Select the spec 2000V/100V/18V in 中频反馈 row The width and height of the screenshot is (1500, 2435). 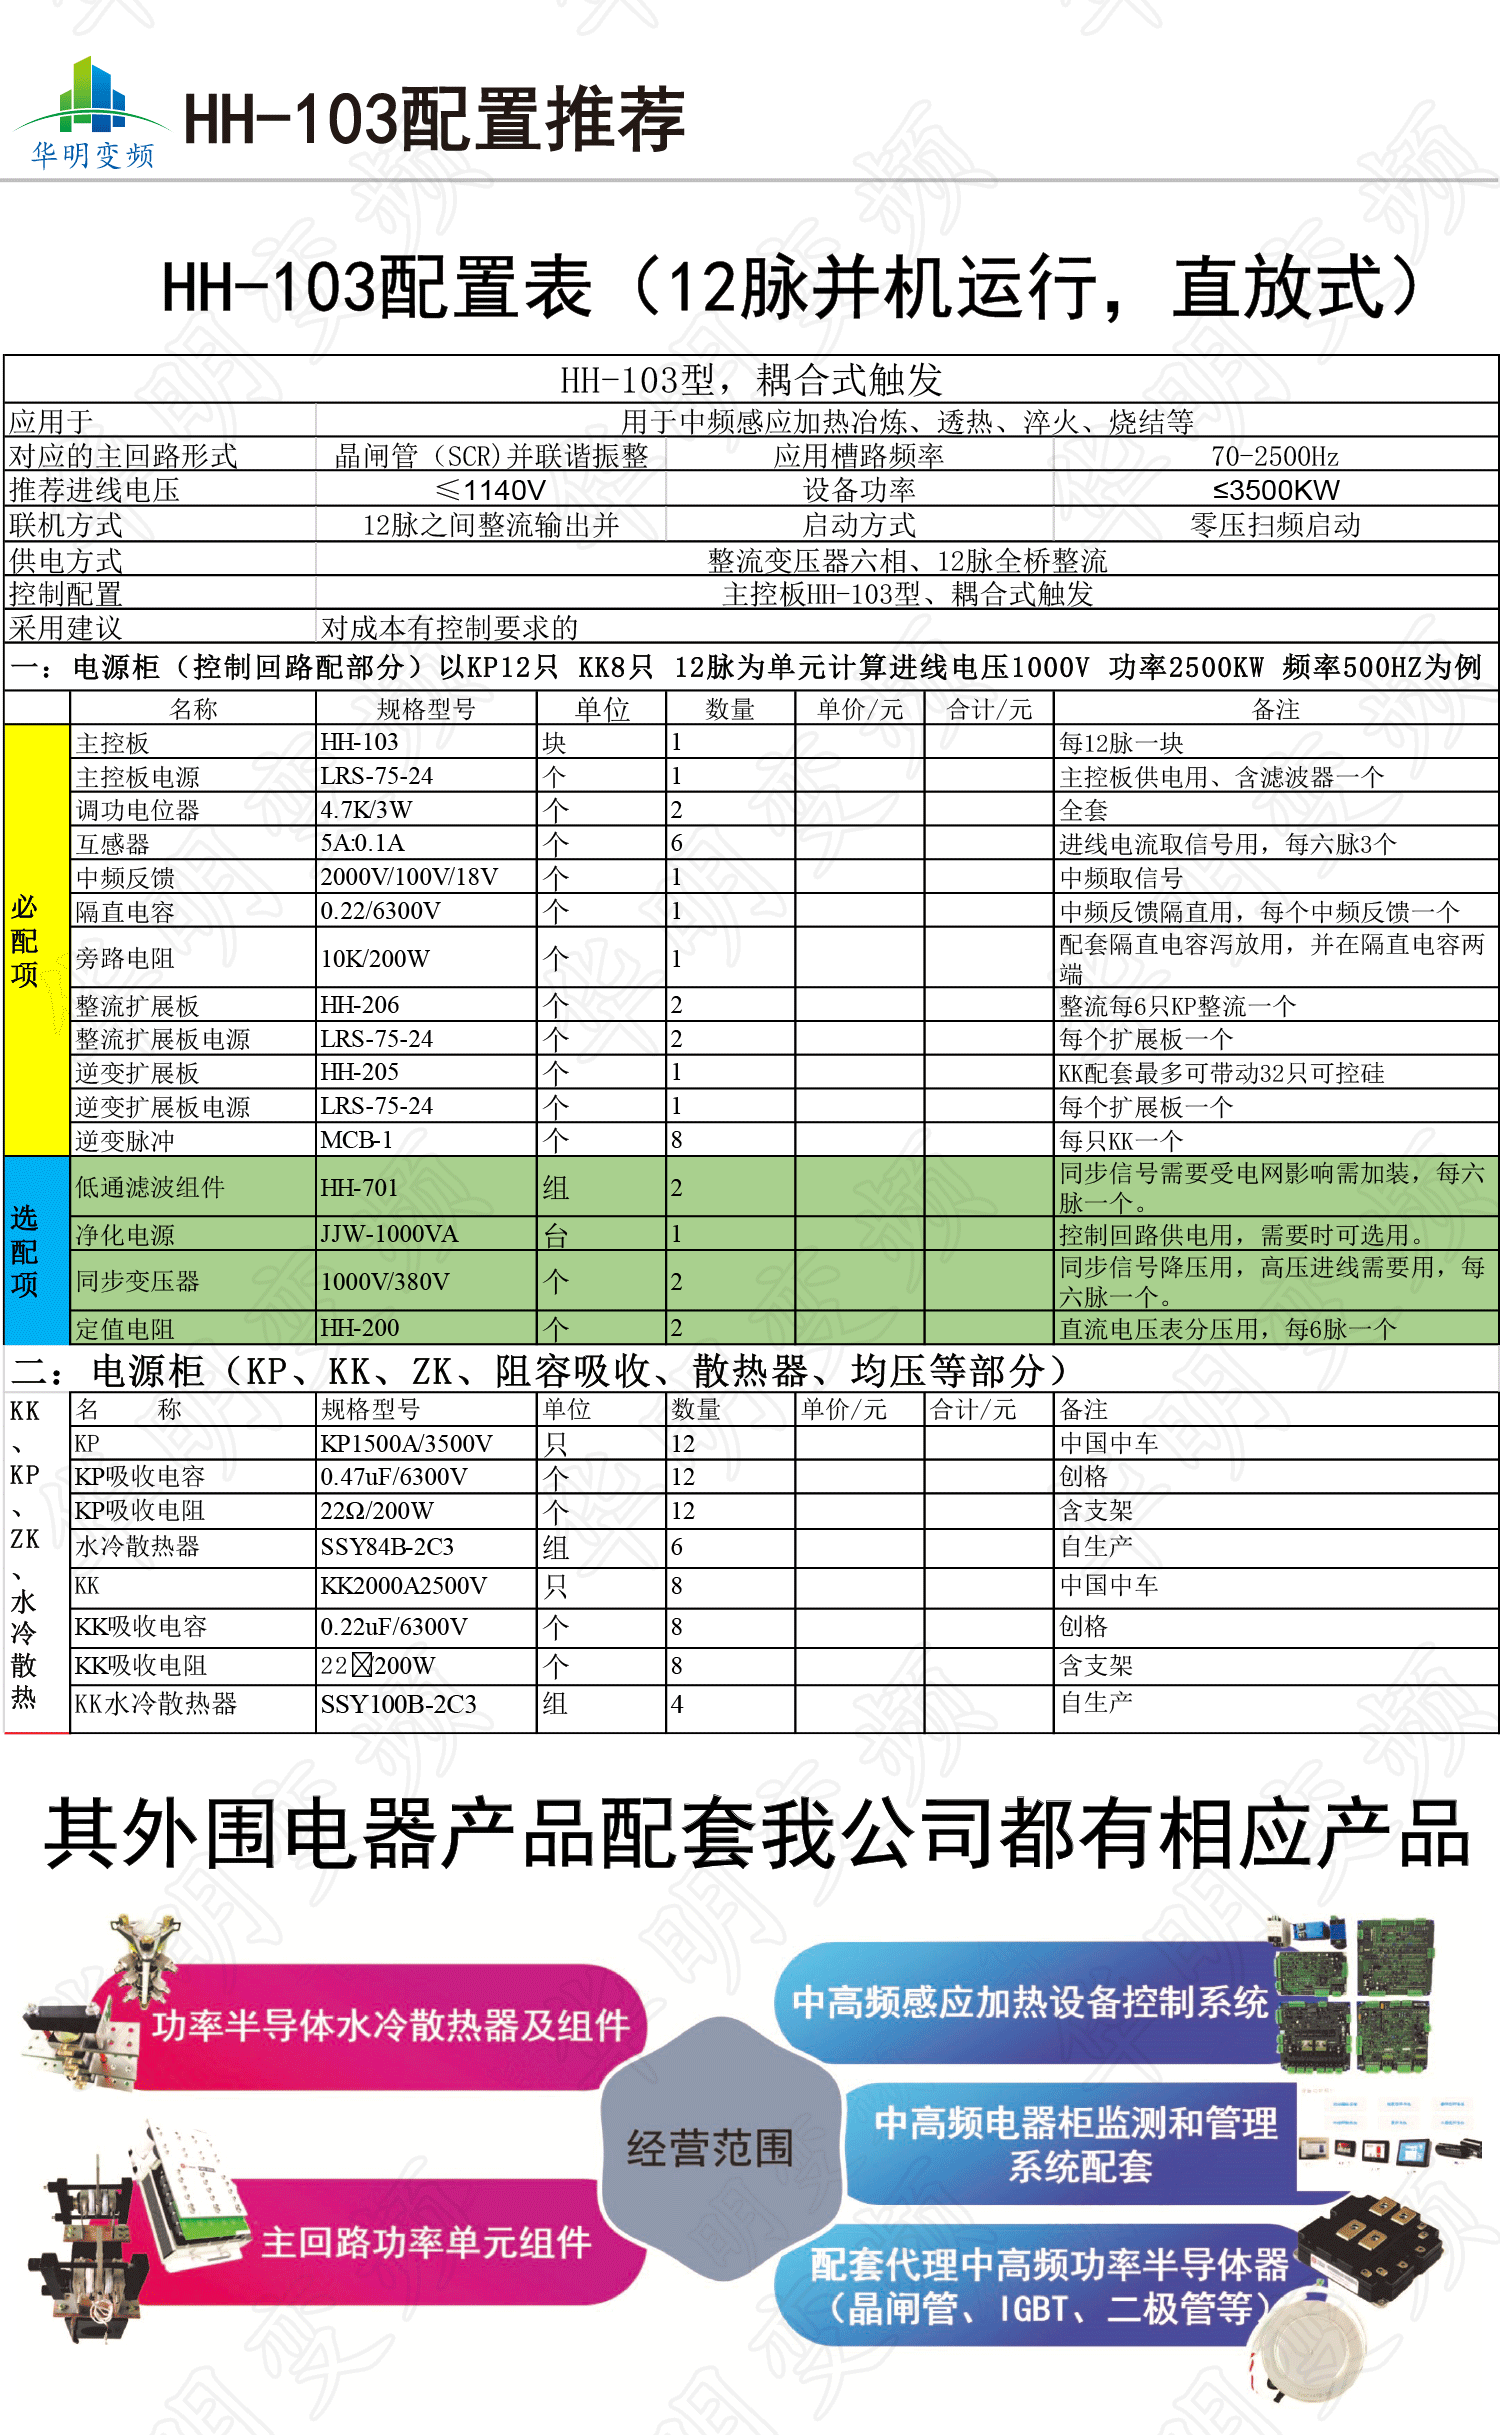click(x=409, y=877)
